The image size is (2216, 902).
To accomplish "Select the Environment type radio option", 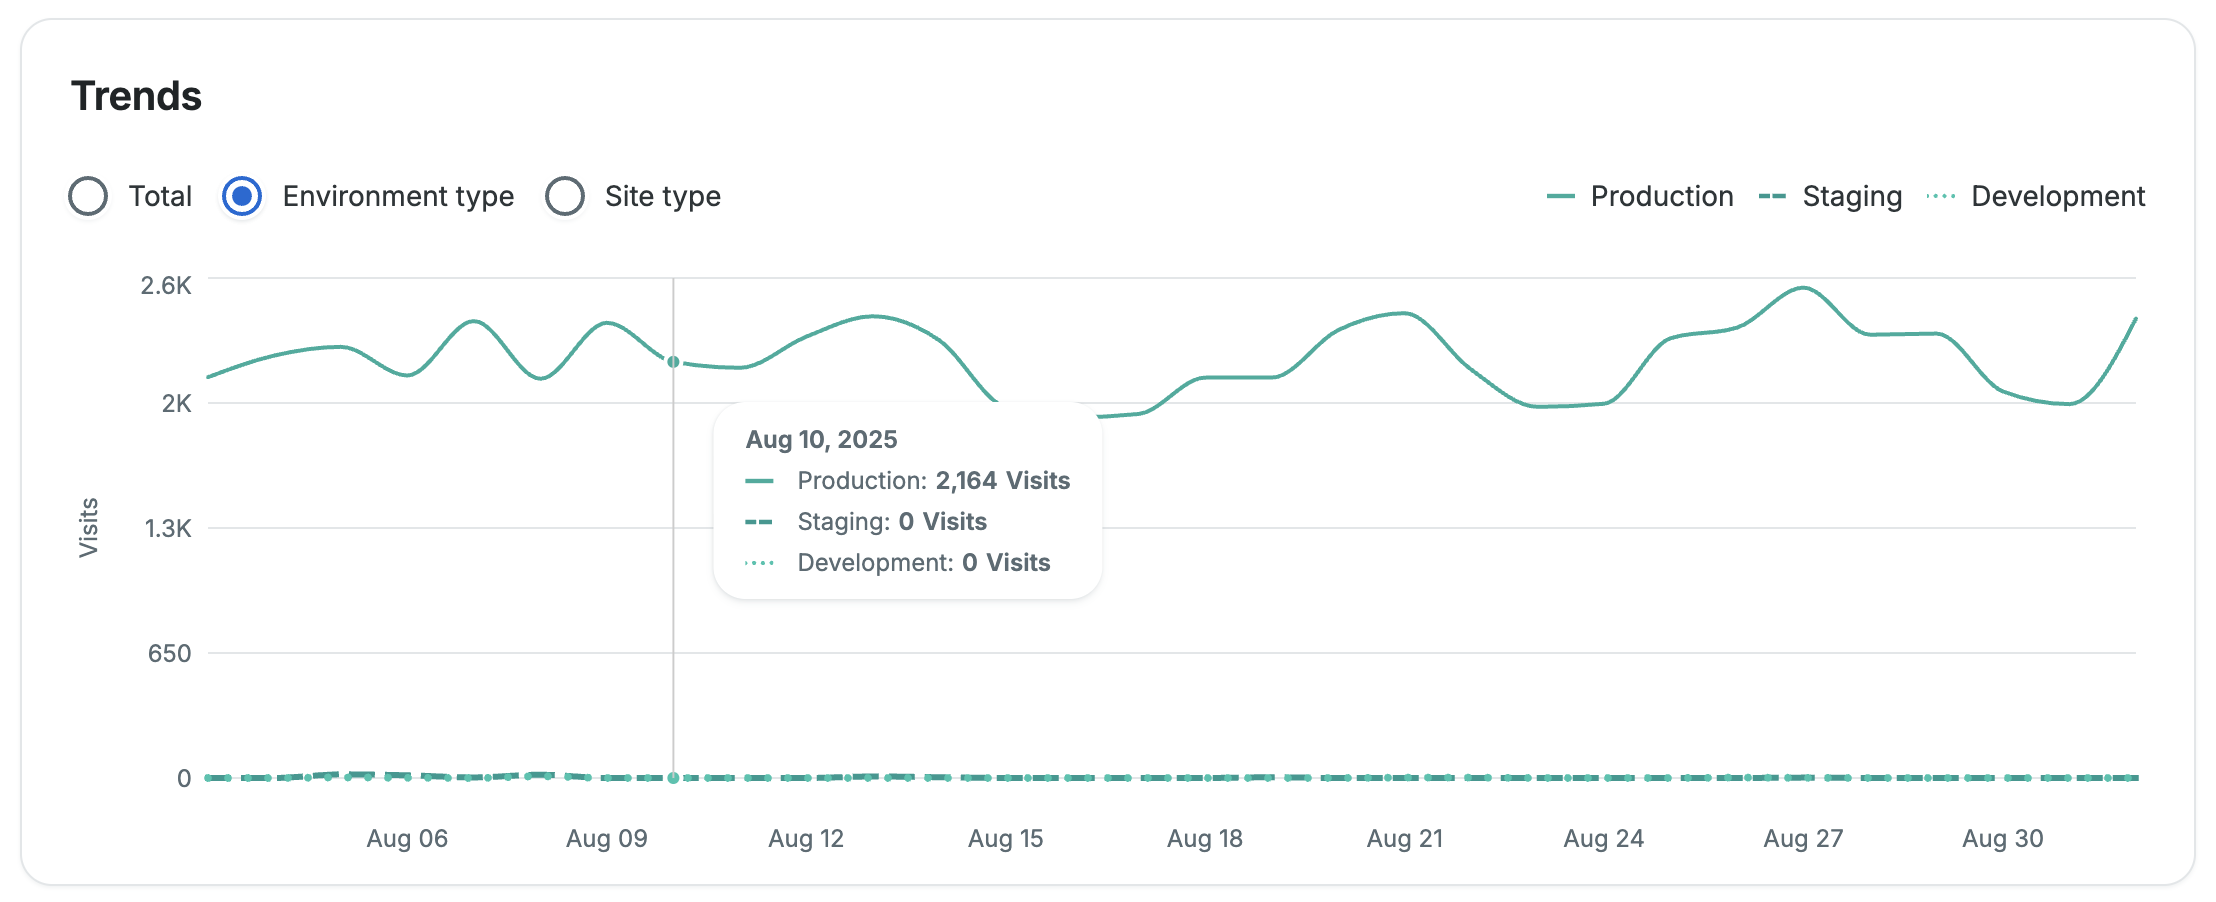I will tap(242, 196).
